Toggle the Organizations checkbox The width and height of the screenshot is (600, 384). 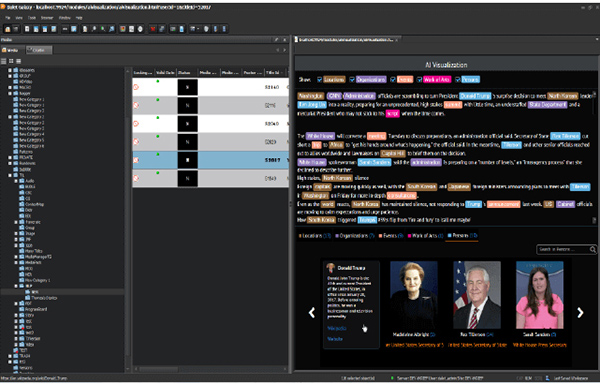point(352,80)
